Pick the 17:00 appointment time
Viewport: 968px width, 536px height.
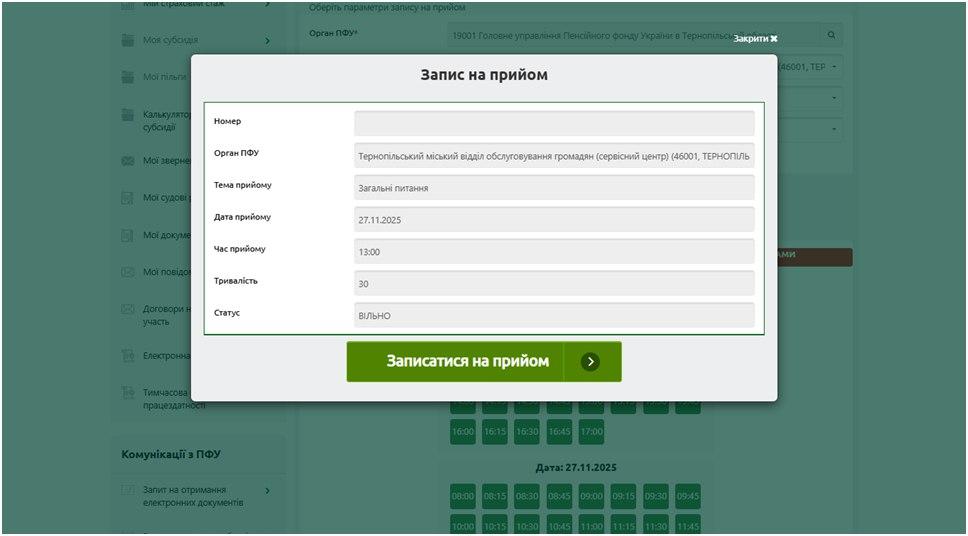[x=591, y=432]
